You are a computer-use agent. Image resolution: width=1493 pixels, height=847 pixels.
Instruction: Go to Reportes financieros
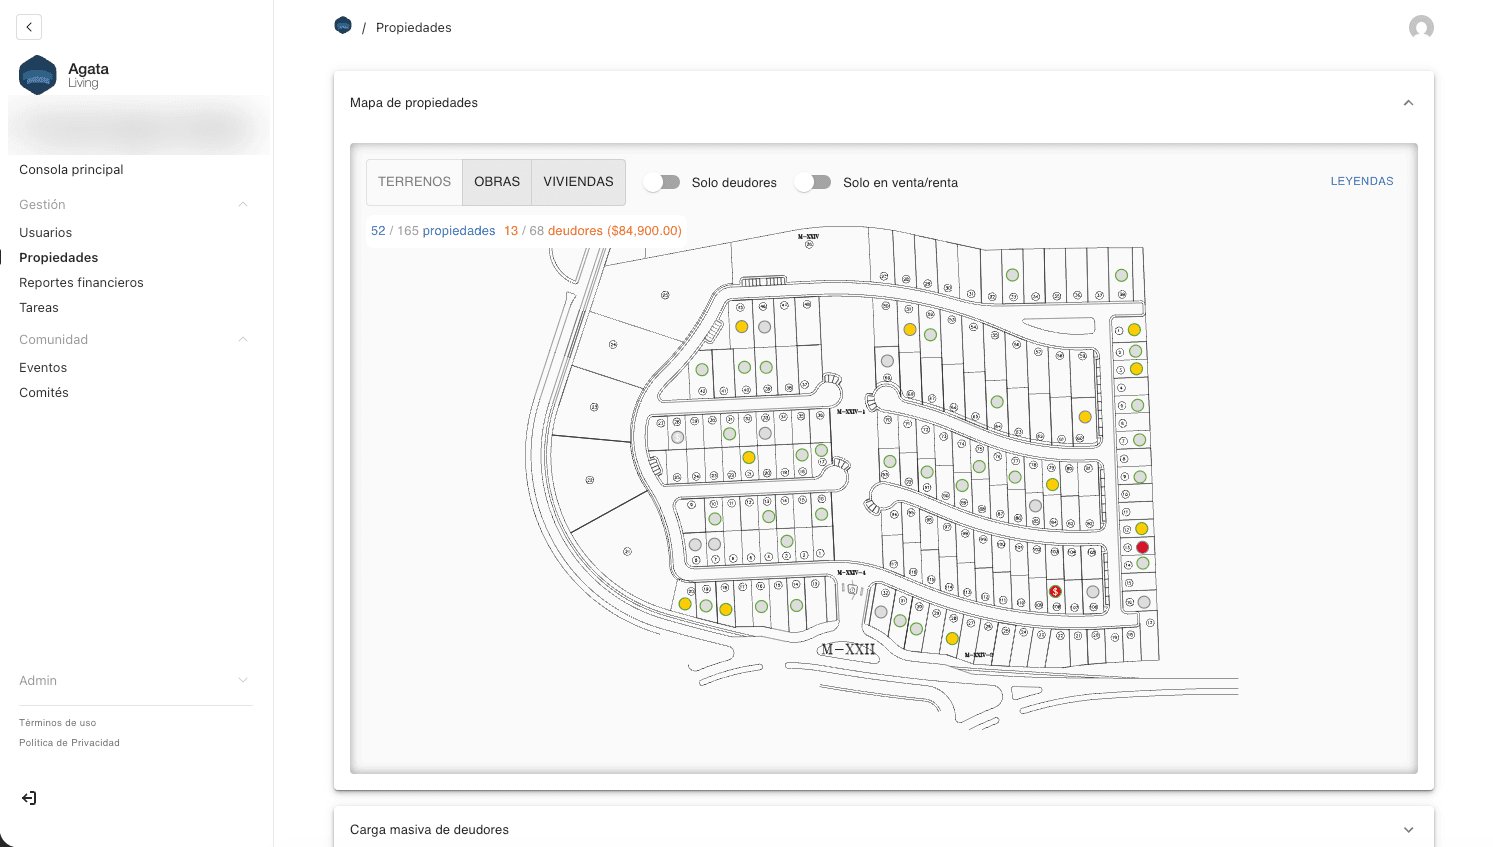click(x=80, y=282)
